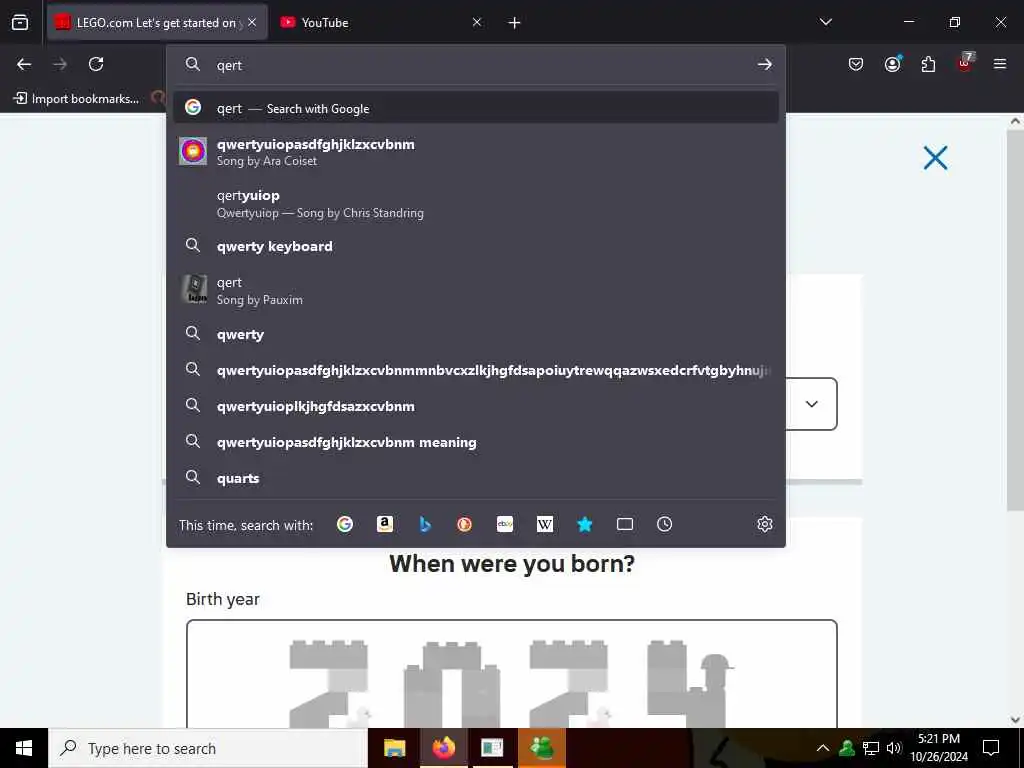Open the Windows Start menu

[x=24, y=748]
